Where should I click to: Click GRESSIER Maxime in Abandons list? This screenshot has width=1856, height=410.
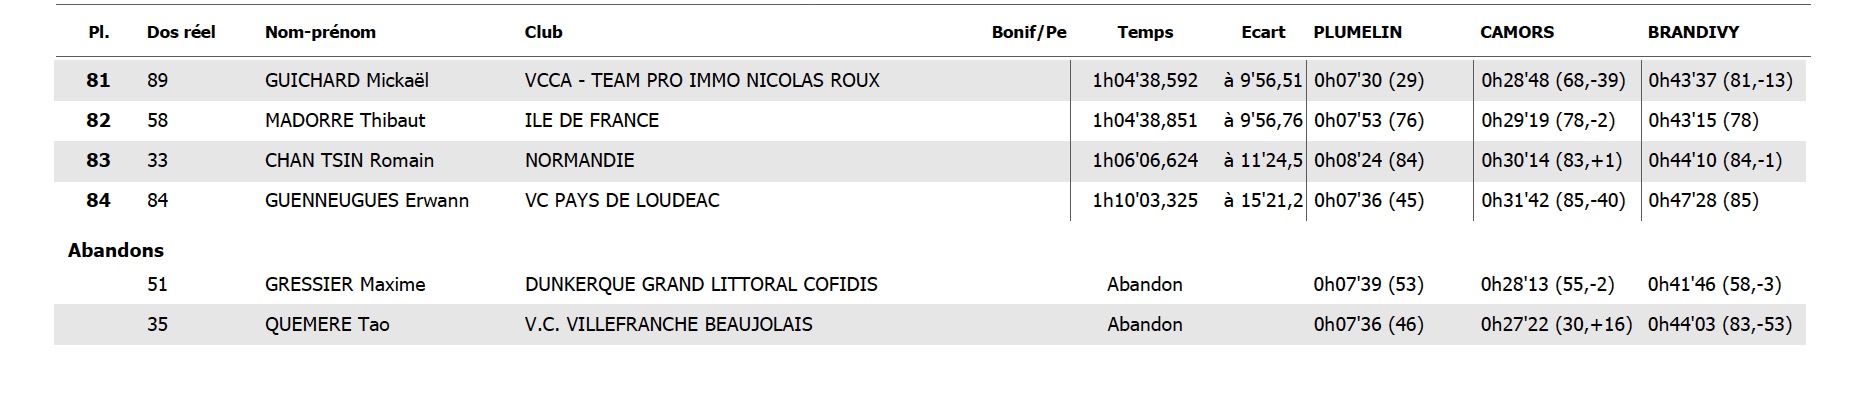(345, 284)
